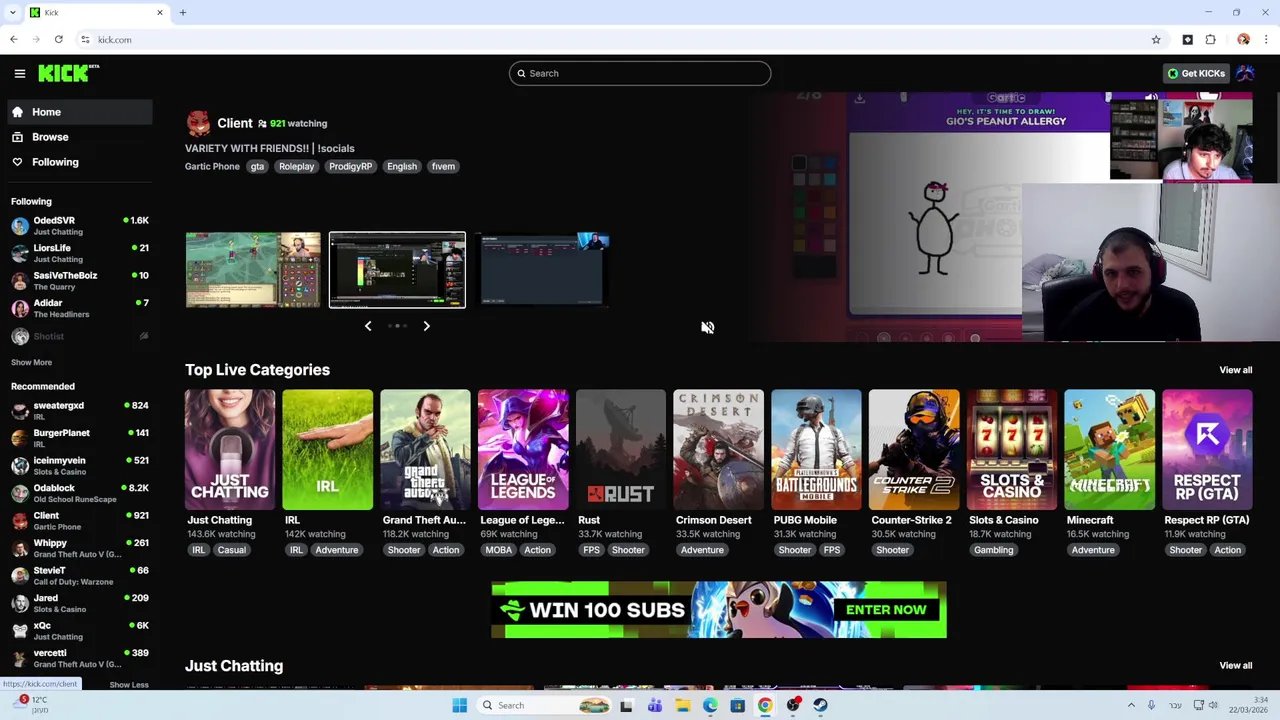Screen dimensions: 1280x720
Task: Open the Counter-Strike 2 category card
Action: [x=914, y=450]
